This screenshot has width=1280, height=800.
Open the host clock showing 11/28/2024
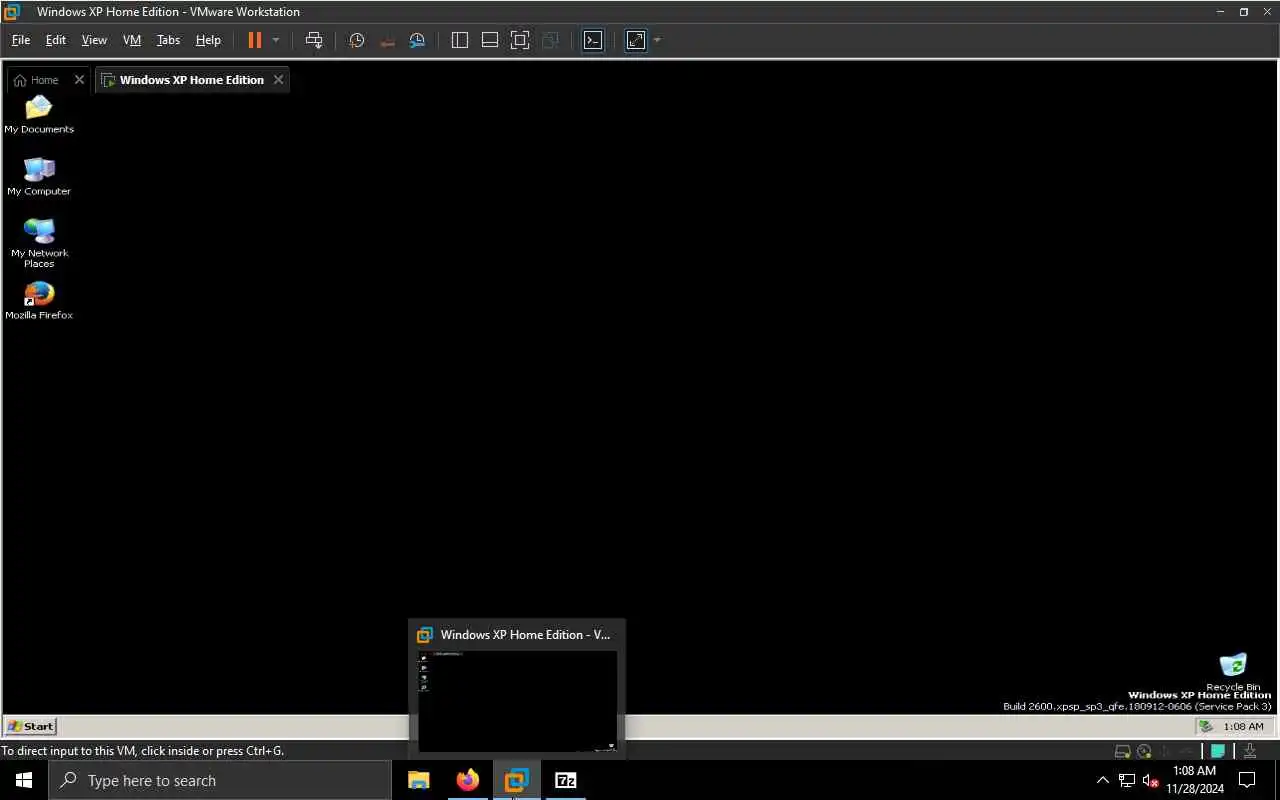[x=1194, y=780]
